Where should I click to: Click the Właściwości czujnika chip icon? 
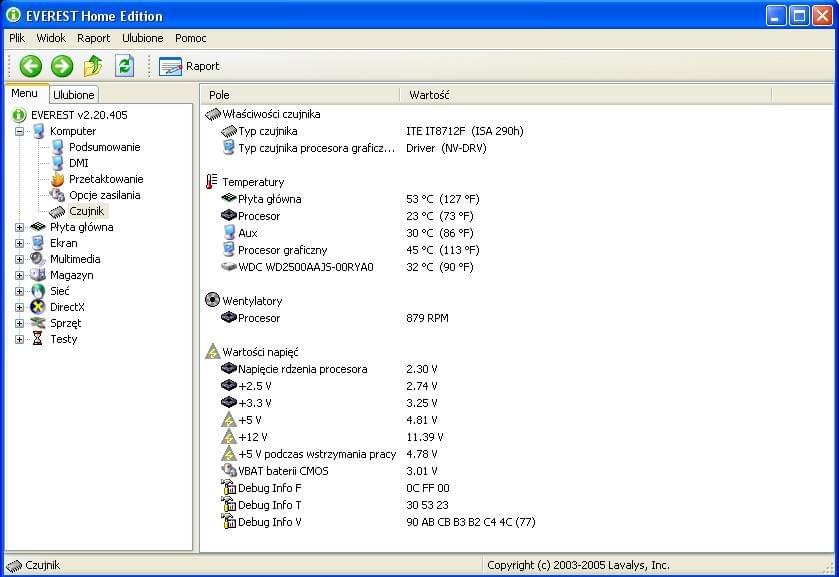click(213, 114)
